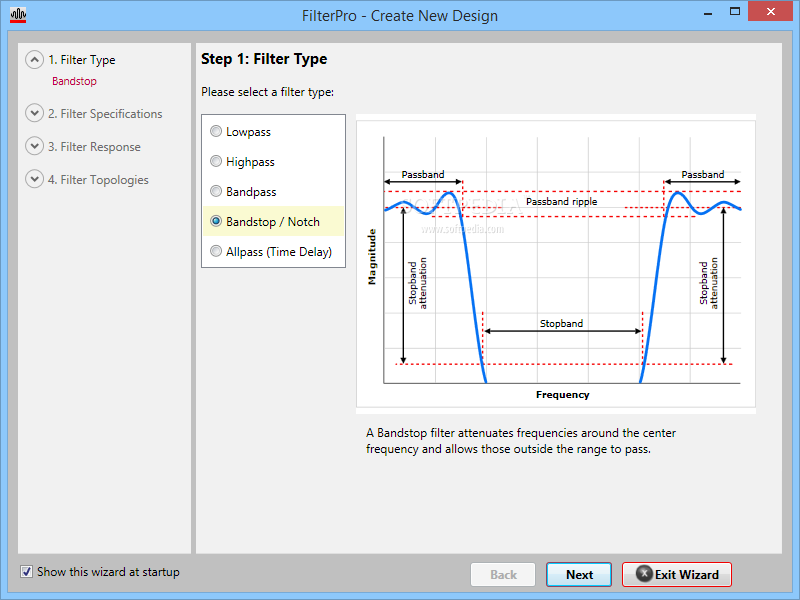Open the '4. Filter Topologies' step label

tap(98, 180)
